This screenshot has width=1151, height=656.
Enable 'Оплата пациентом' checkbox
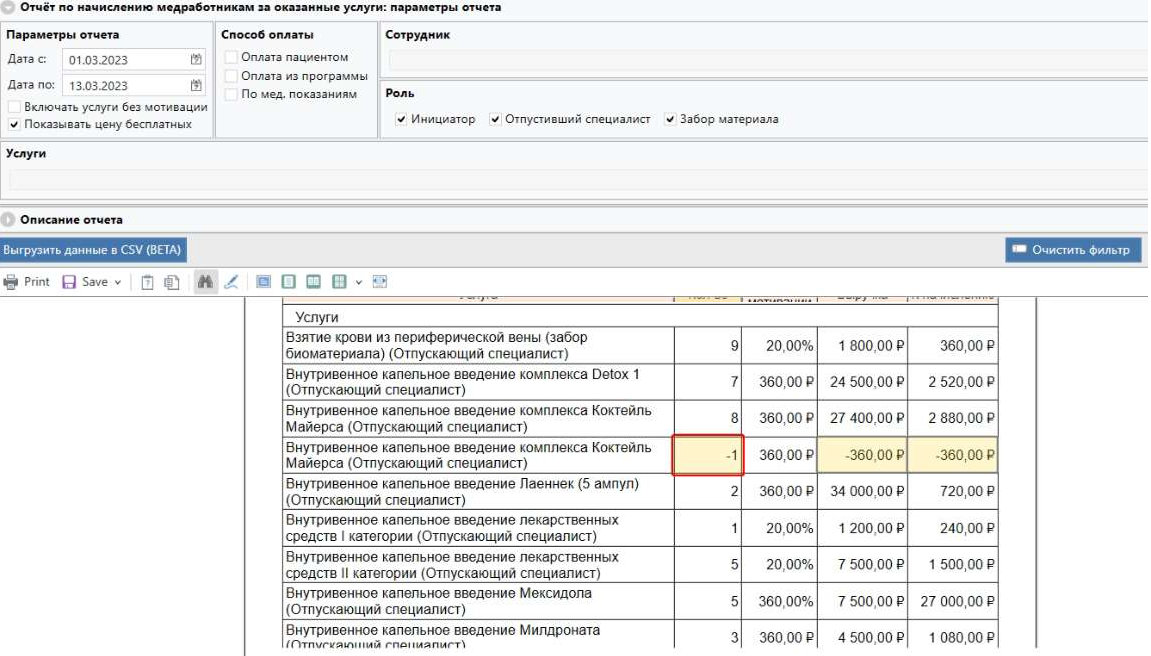232,58
